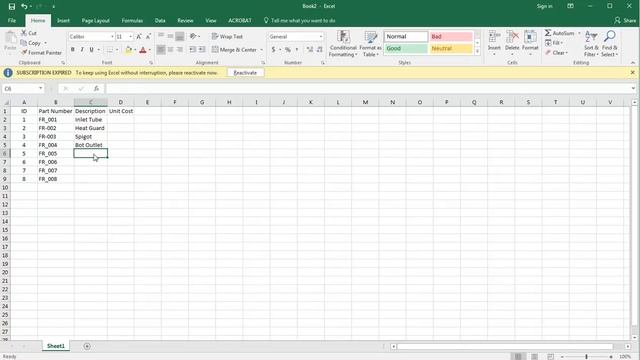The image size is (640, 360).
Task: Apply the yellow fill color bucket
Action: (129, 50)
